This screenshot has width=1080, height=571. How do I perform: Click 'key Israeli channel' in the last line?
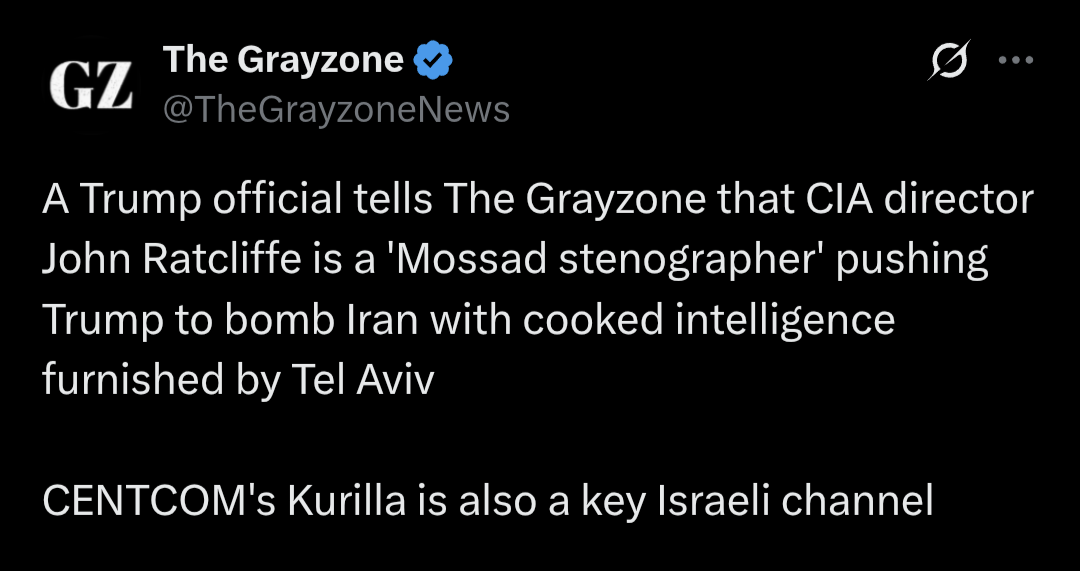(x=758, y=501)
